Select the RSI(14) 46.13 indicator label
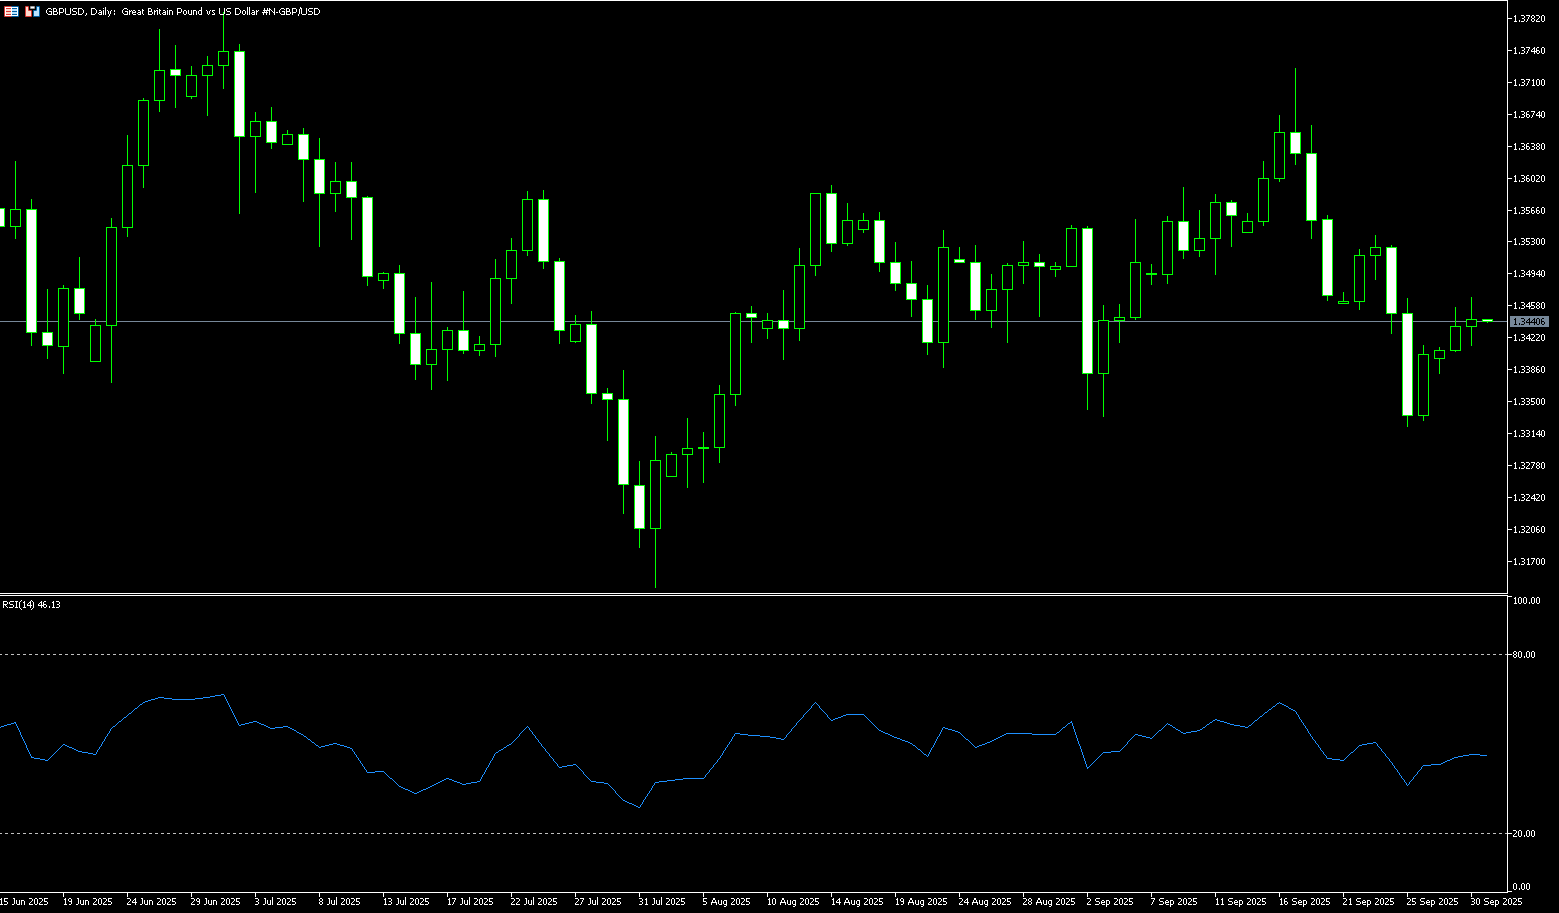 [x=31, y=605]
